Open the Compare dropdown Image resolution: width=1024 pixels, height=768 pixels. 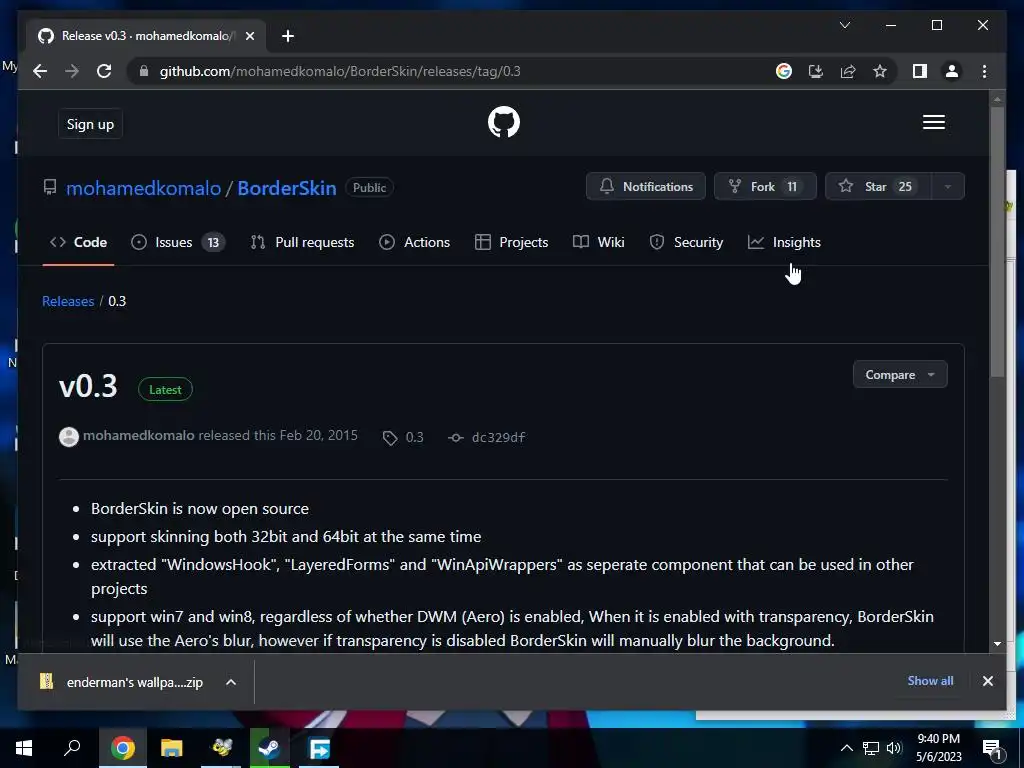pyautogui.click(x=900, y=374)
